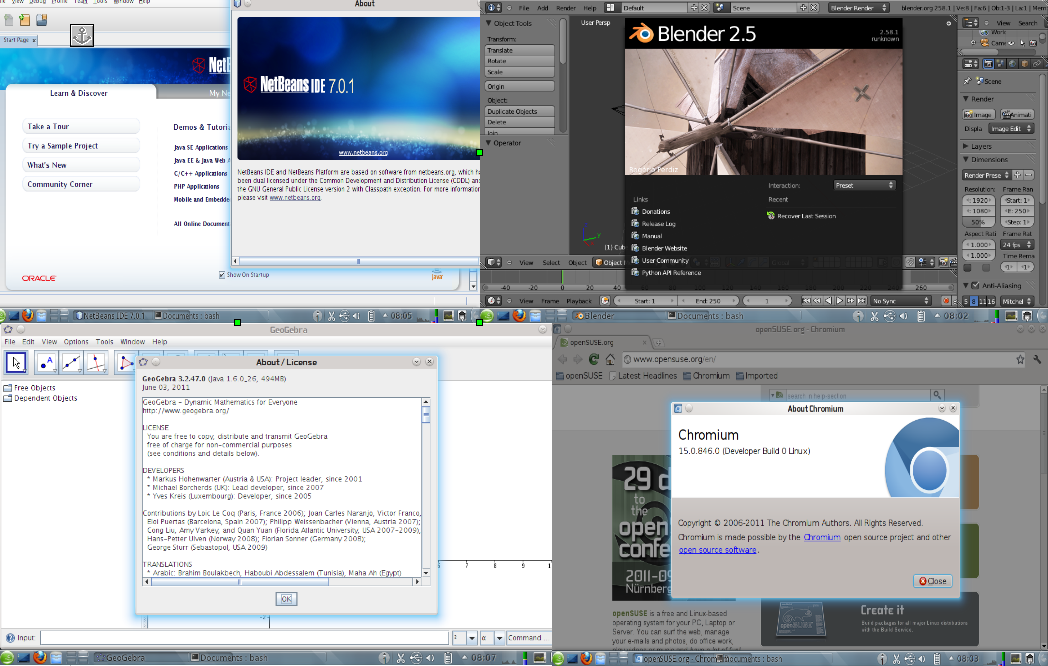The image size is (1048, 666).
Task: Select anti-aliasing sample 8 in Blender
Action: [x=974, y=302]
